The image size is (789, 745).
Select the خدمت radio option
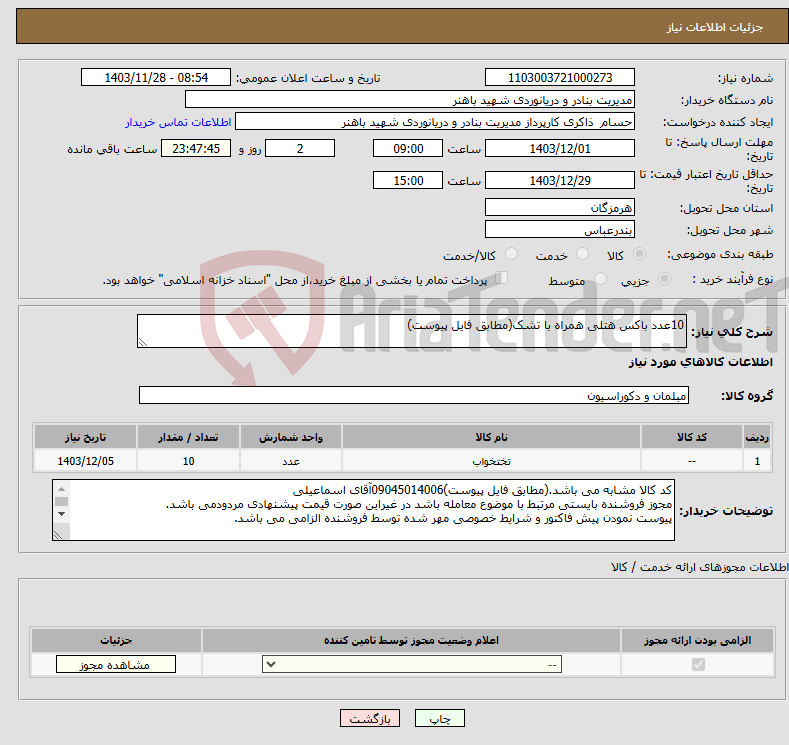(x=574, y=256)
